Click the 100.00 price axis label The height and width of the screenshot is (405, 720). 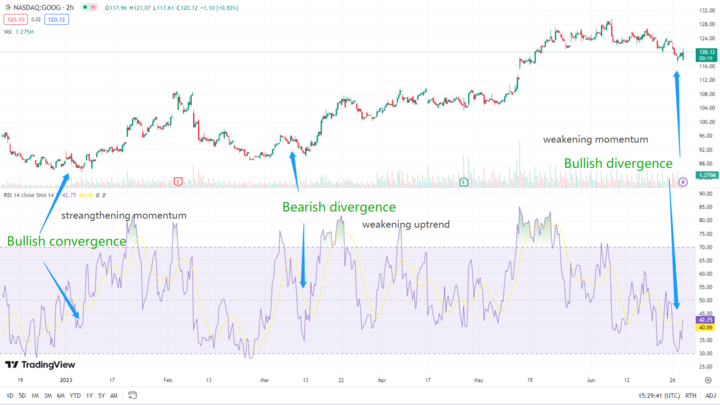coord(707,122)
